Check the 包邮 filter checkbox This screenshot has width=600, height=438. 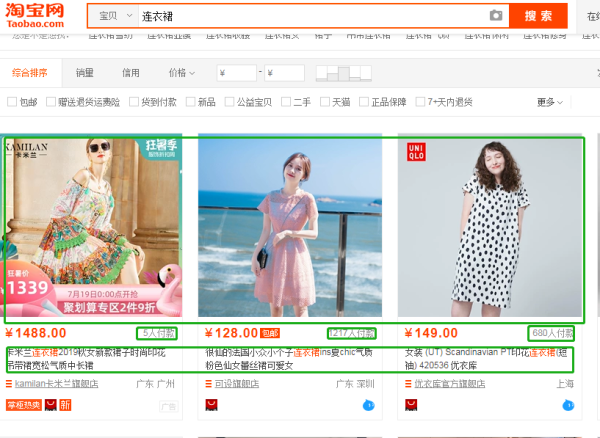tap(12, 102)
